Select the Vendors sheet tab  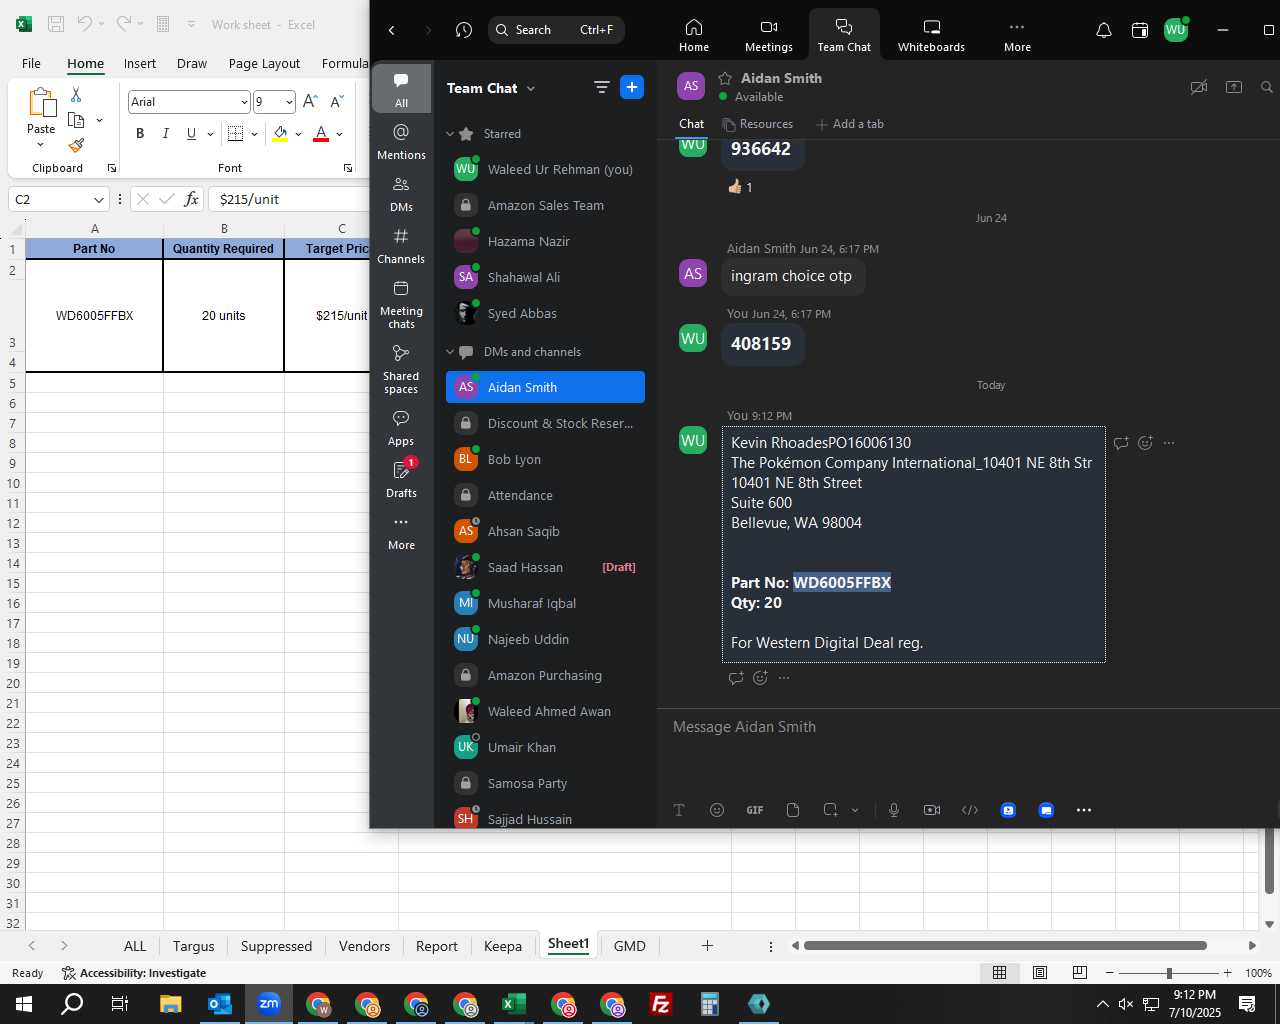(364, 946)
